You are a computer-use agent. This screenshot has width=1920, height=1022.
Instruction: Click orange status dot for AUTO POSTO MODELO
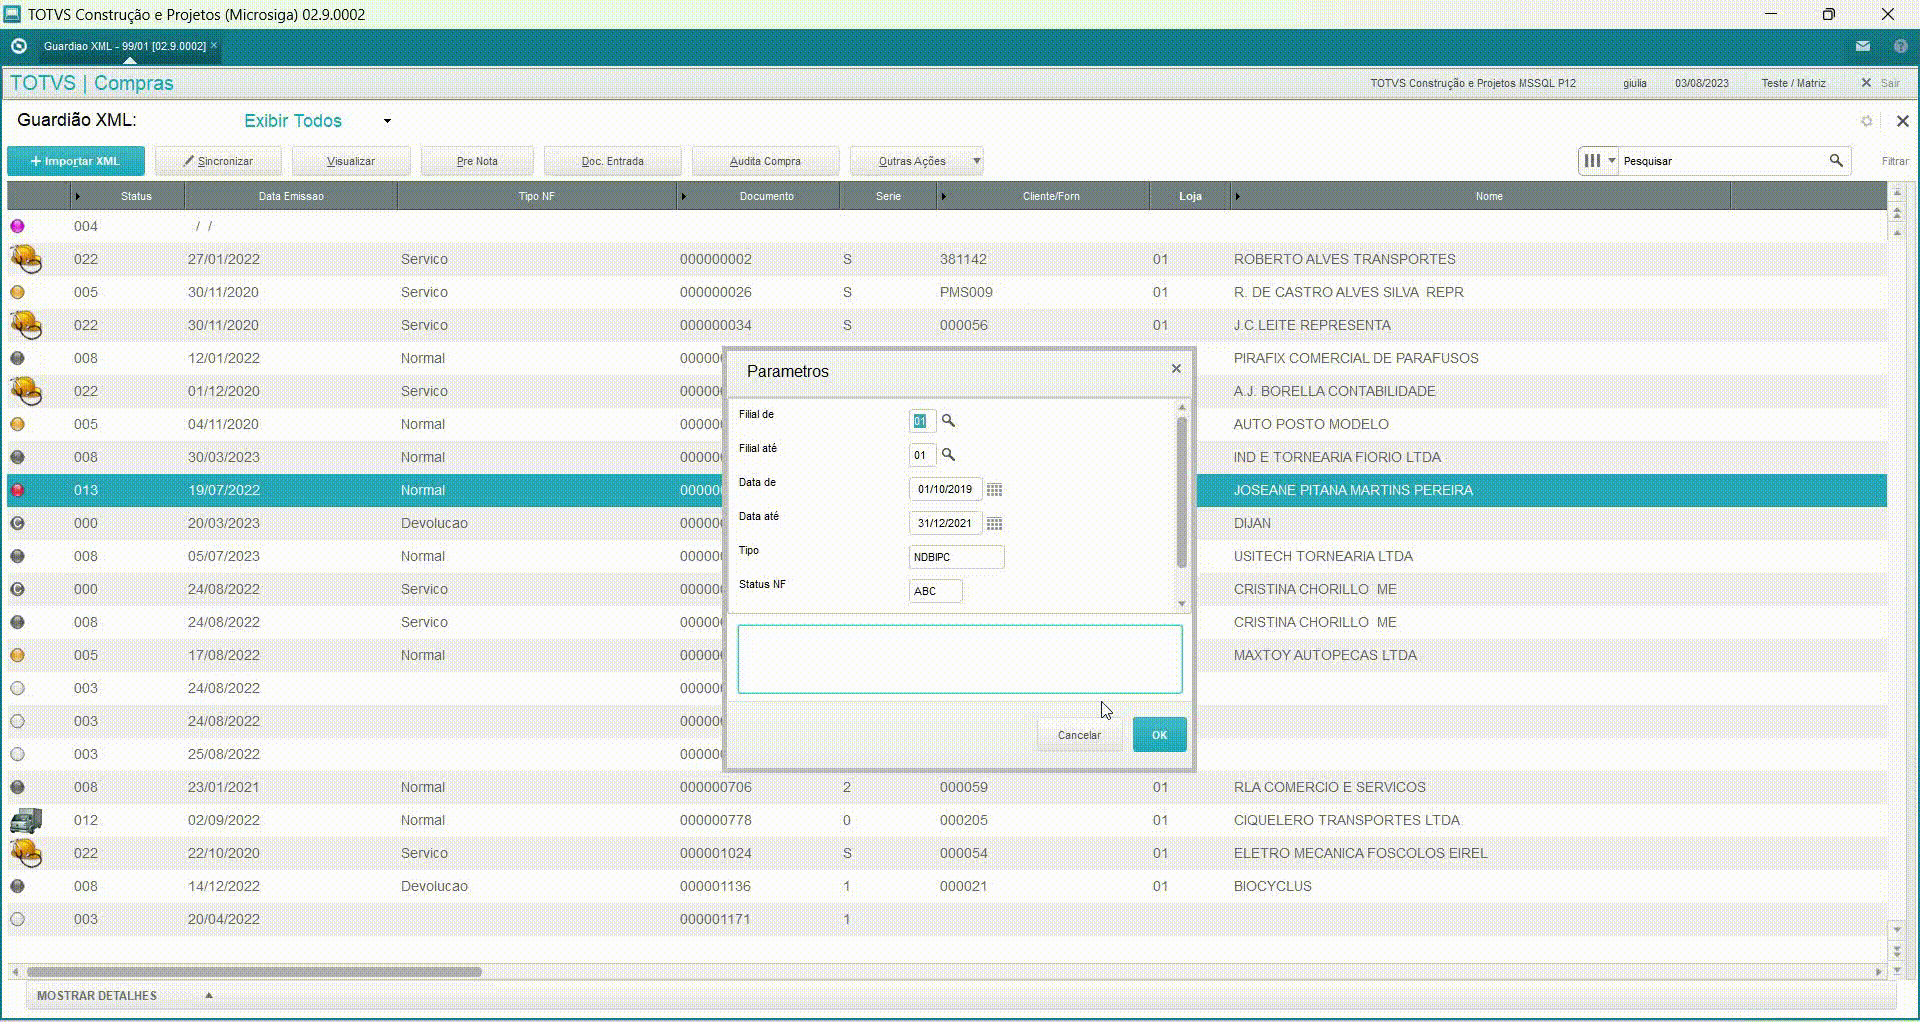tap(17, 424)
